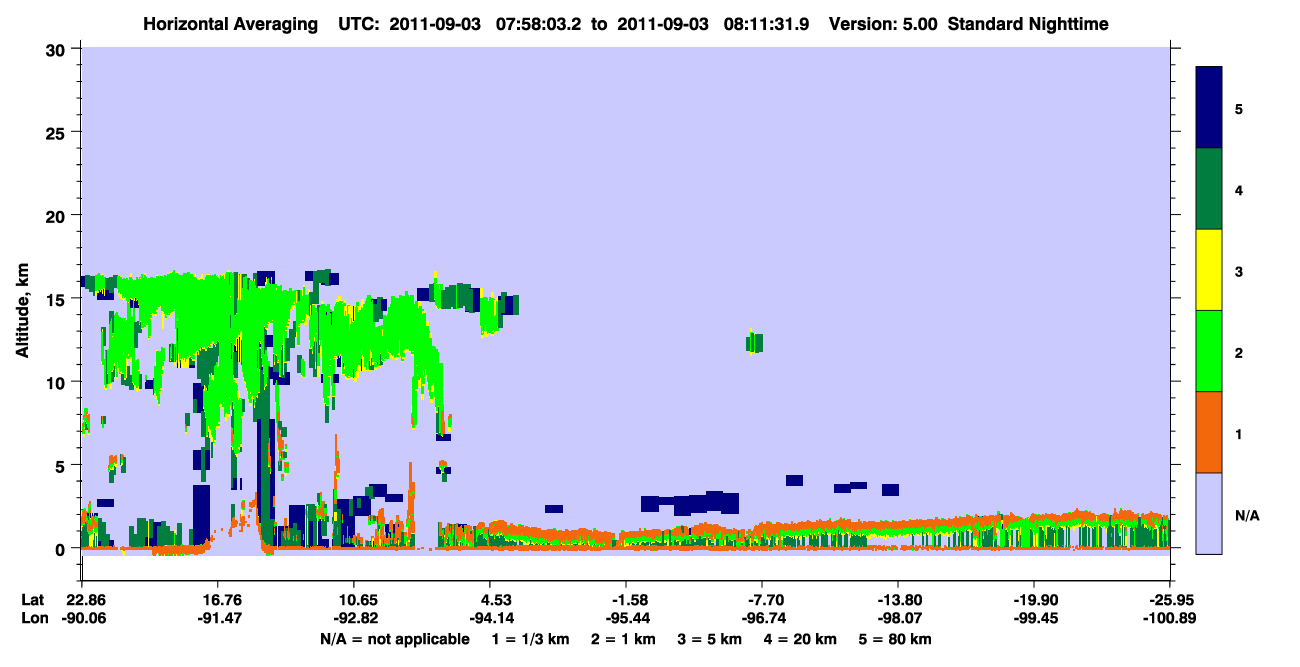Screen dimensions: 1300x667
Task: Select the bright green 1 km legend swatch
Action: click(x=1209, y=351)
